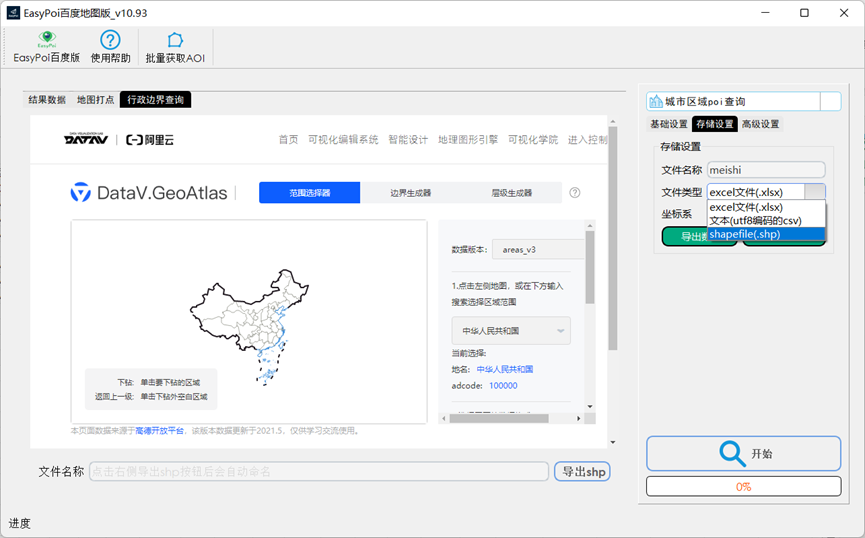Screen dimensions: 865x538
Task: Open the 中华人民共和国 region dropdown
Action: 511,331
